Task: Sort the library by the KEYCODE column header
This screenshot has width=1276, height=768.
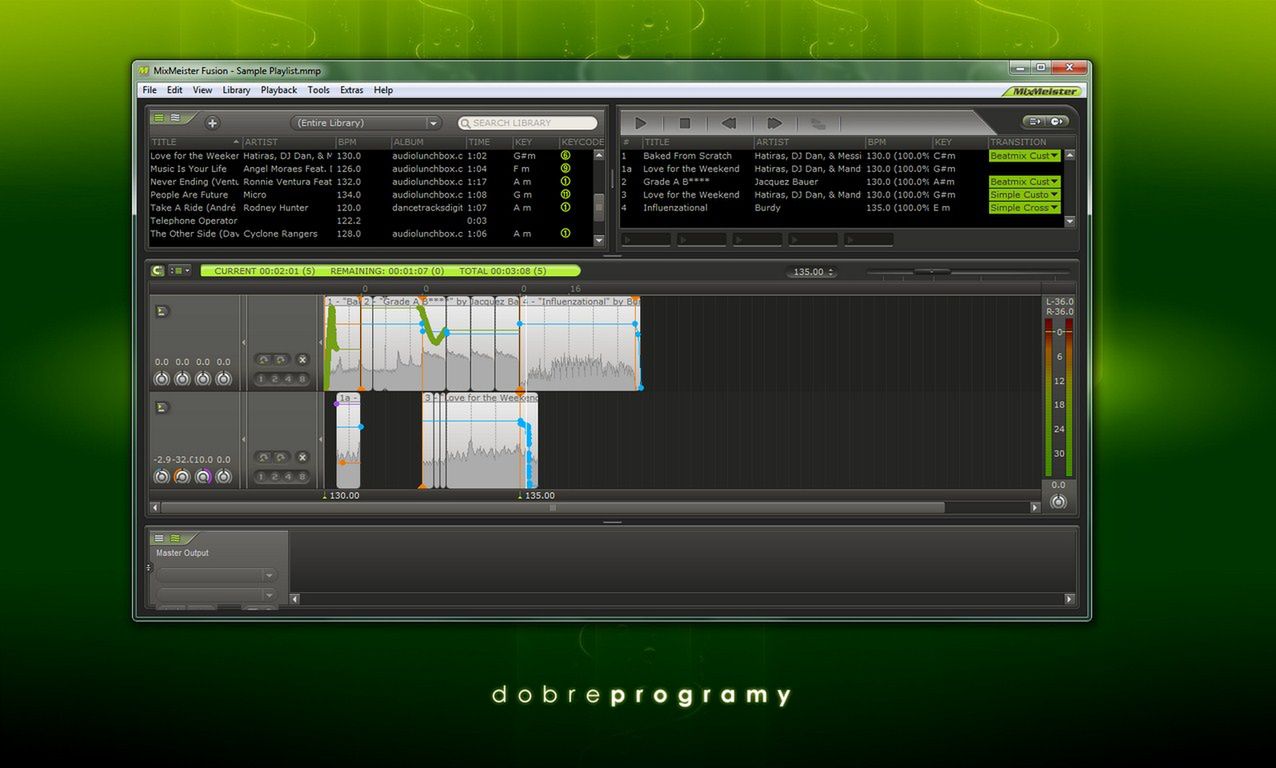Action: click(581, 142)
